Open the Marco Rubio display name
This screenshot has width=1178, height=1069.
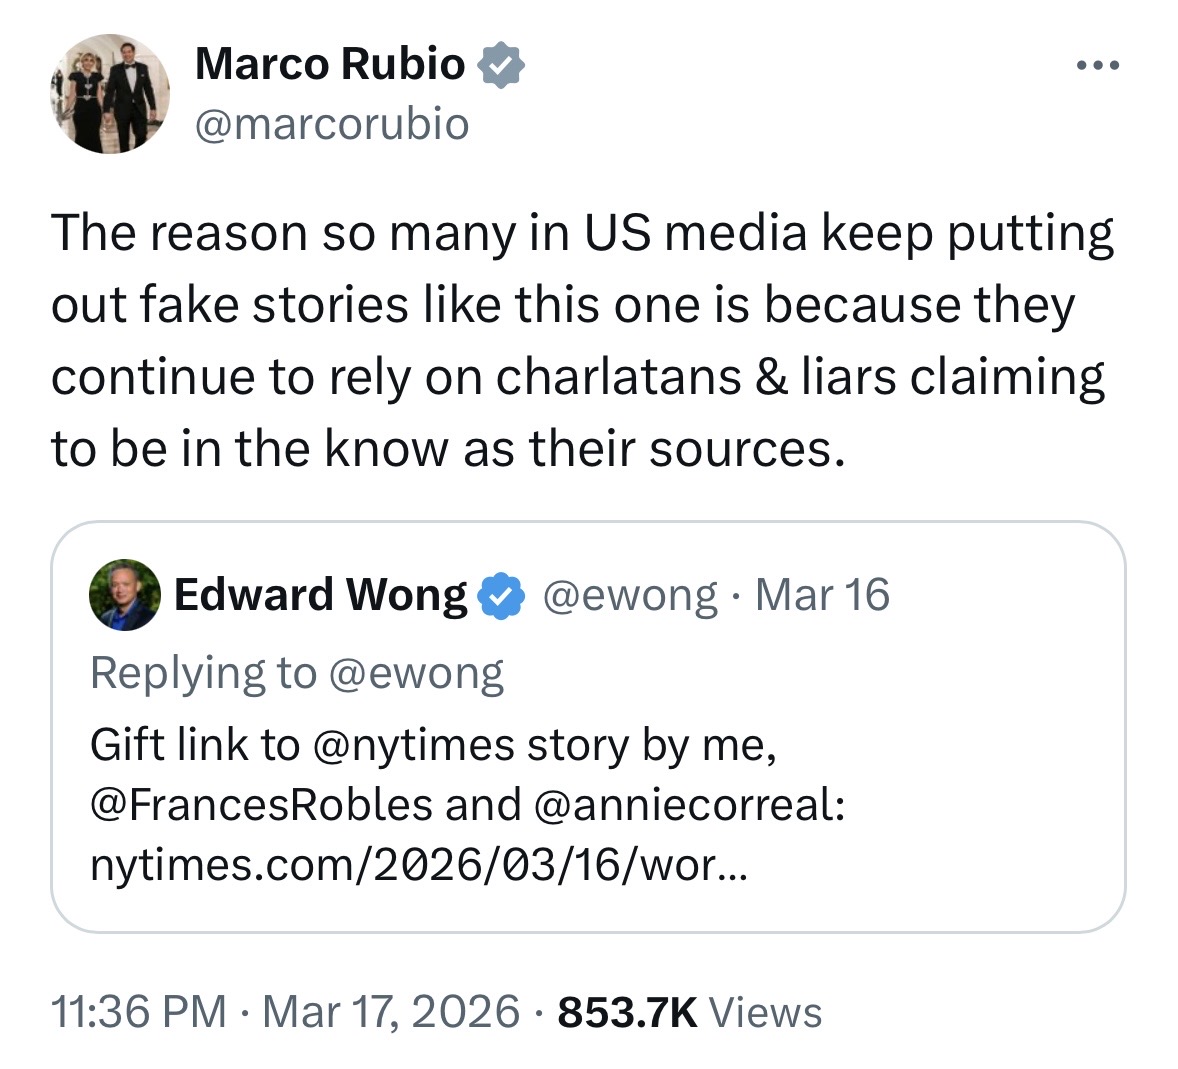click(330, 64)
